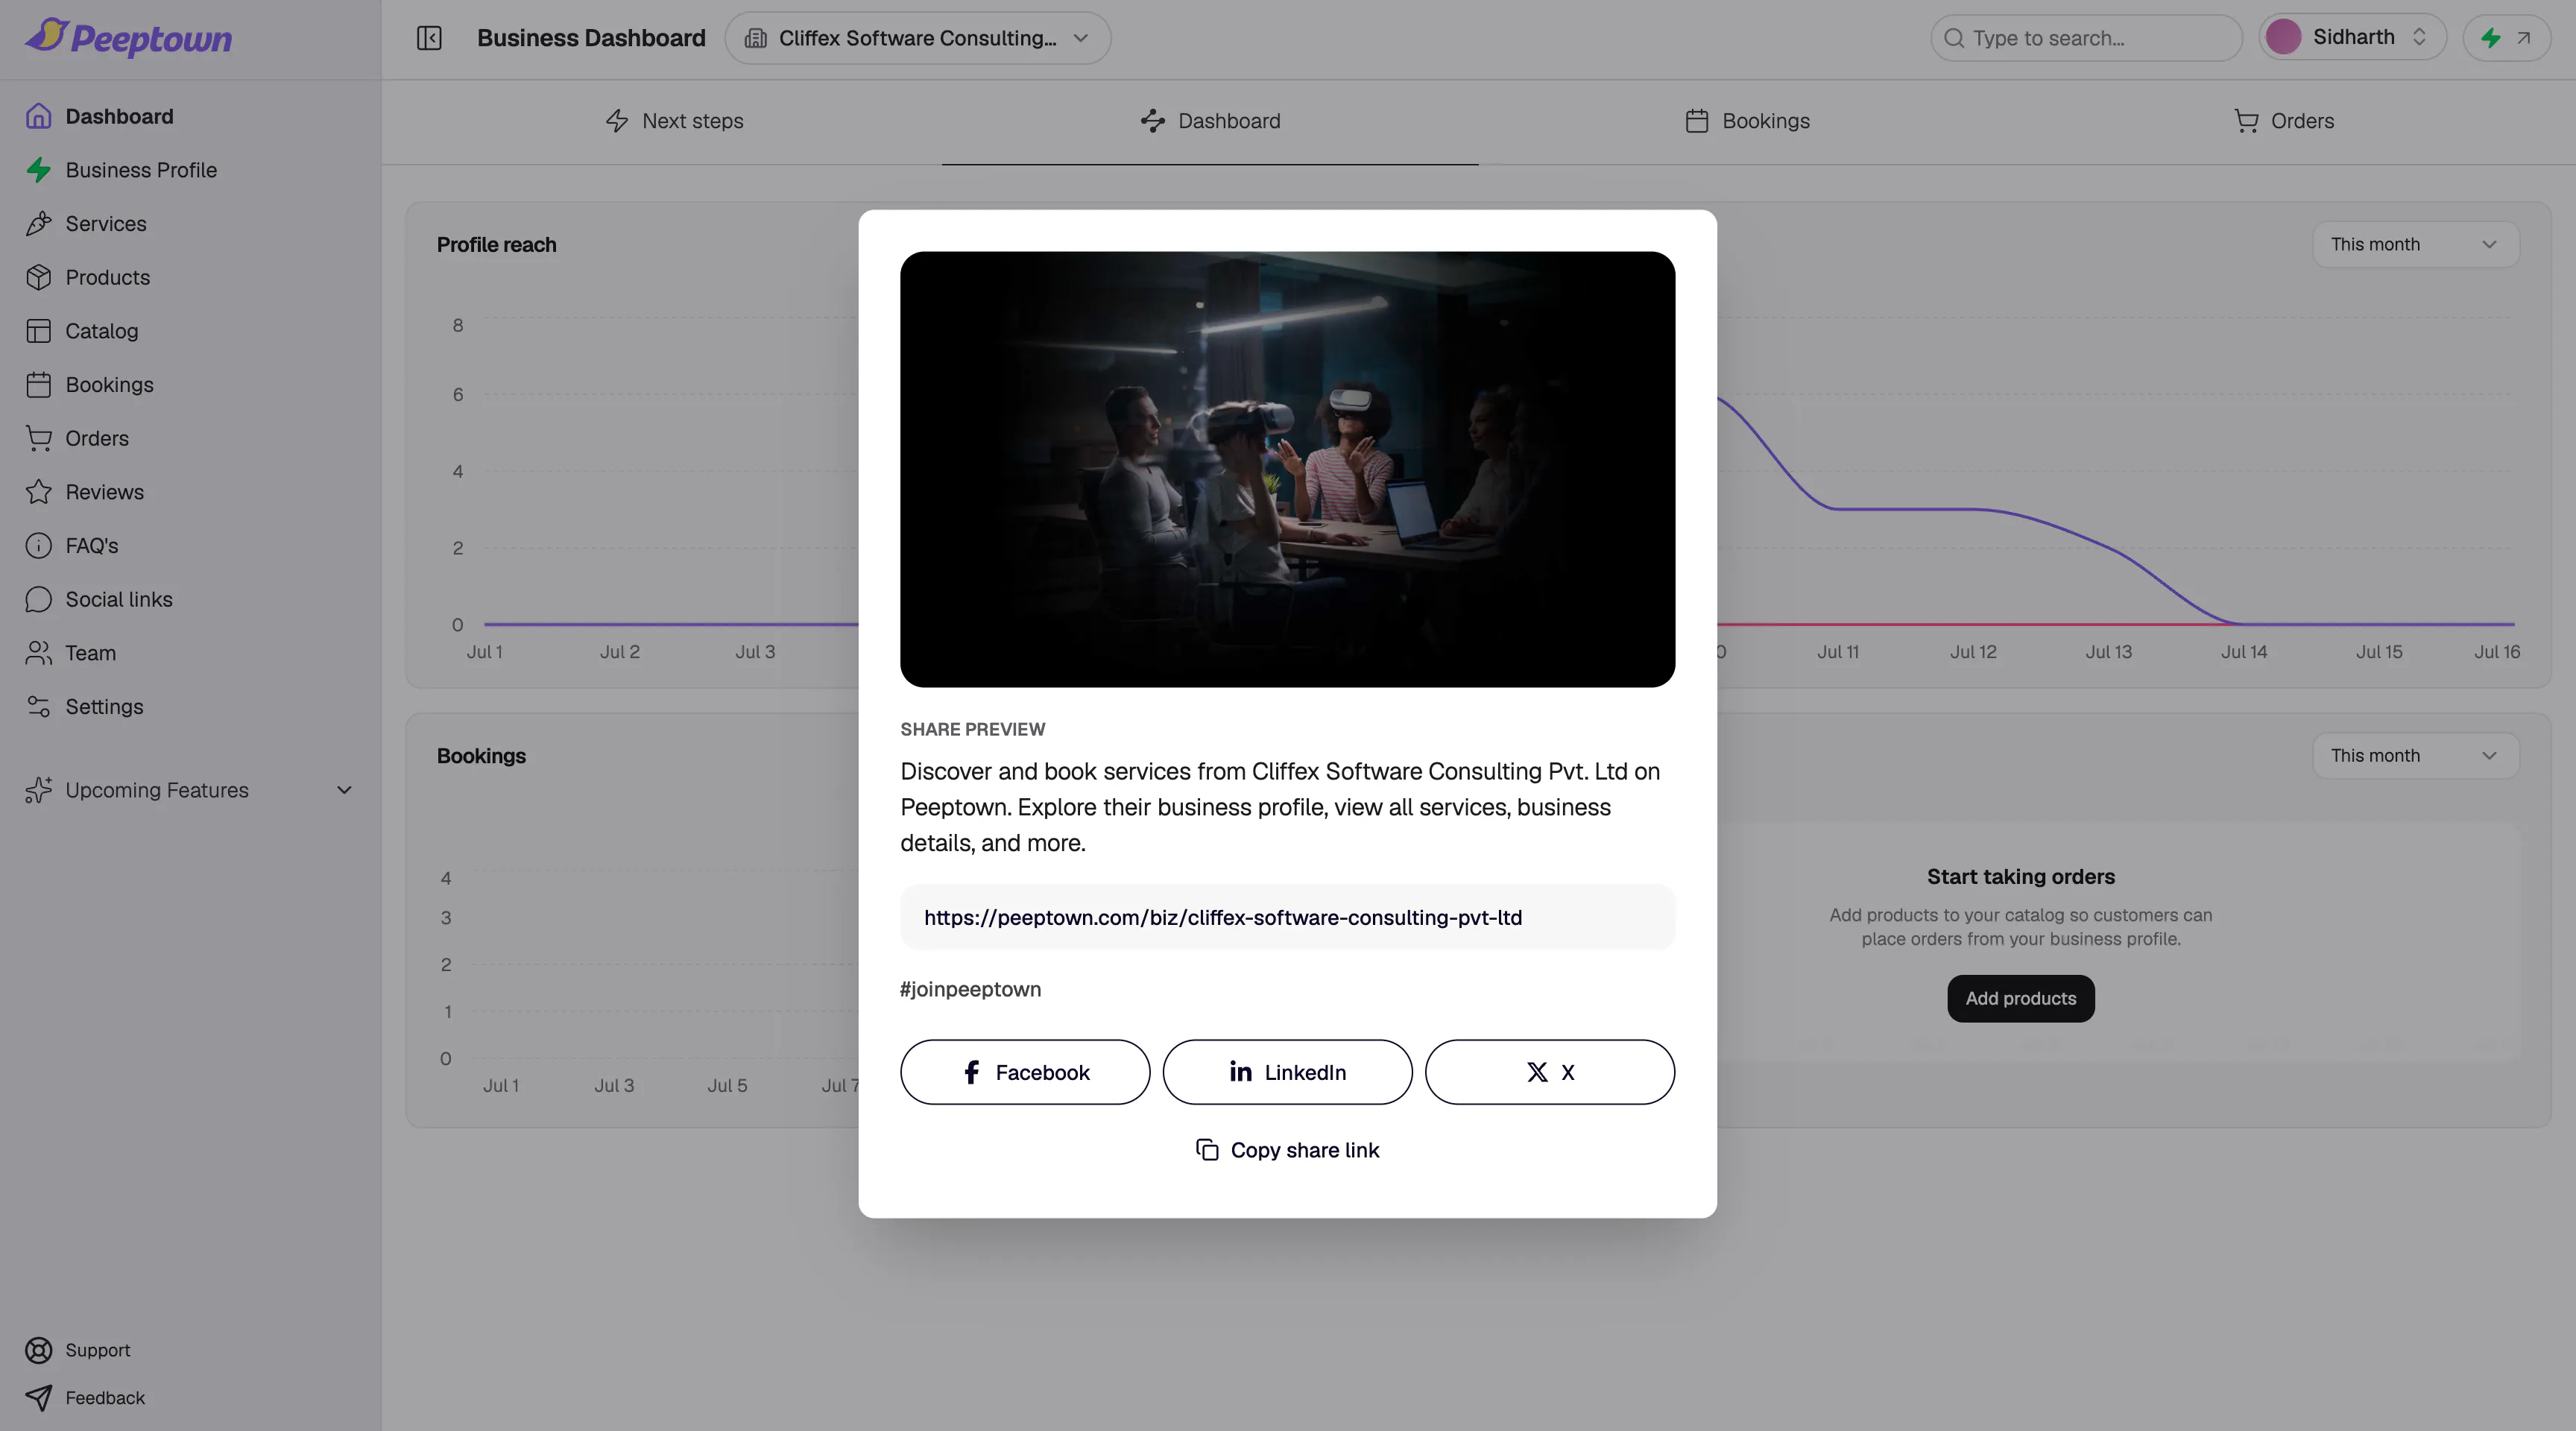The height and width of the screenshot is (1431, 2576).
Task: Open Reviews in sidebar
Action: point(85,492)
